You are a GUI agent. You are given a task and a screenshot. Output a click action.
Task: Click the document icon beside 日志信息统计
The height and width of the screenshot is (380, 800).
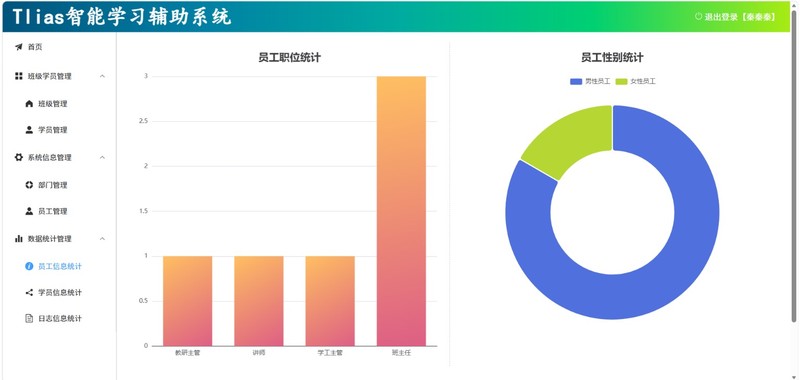(x=29, y=318)
